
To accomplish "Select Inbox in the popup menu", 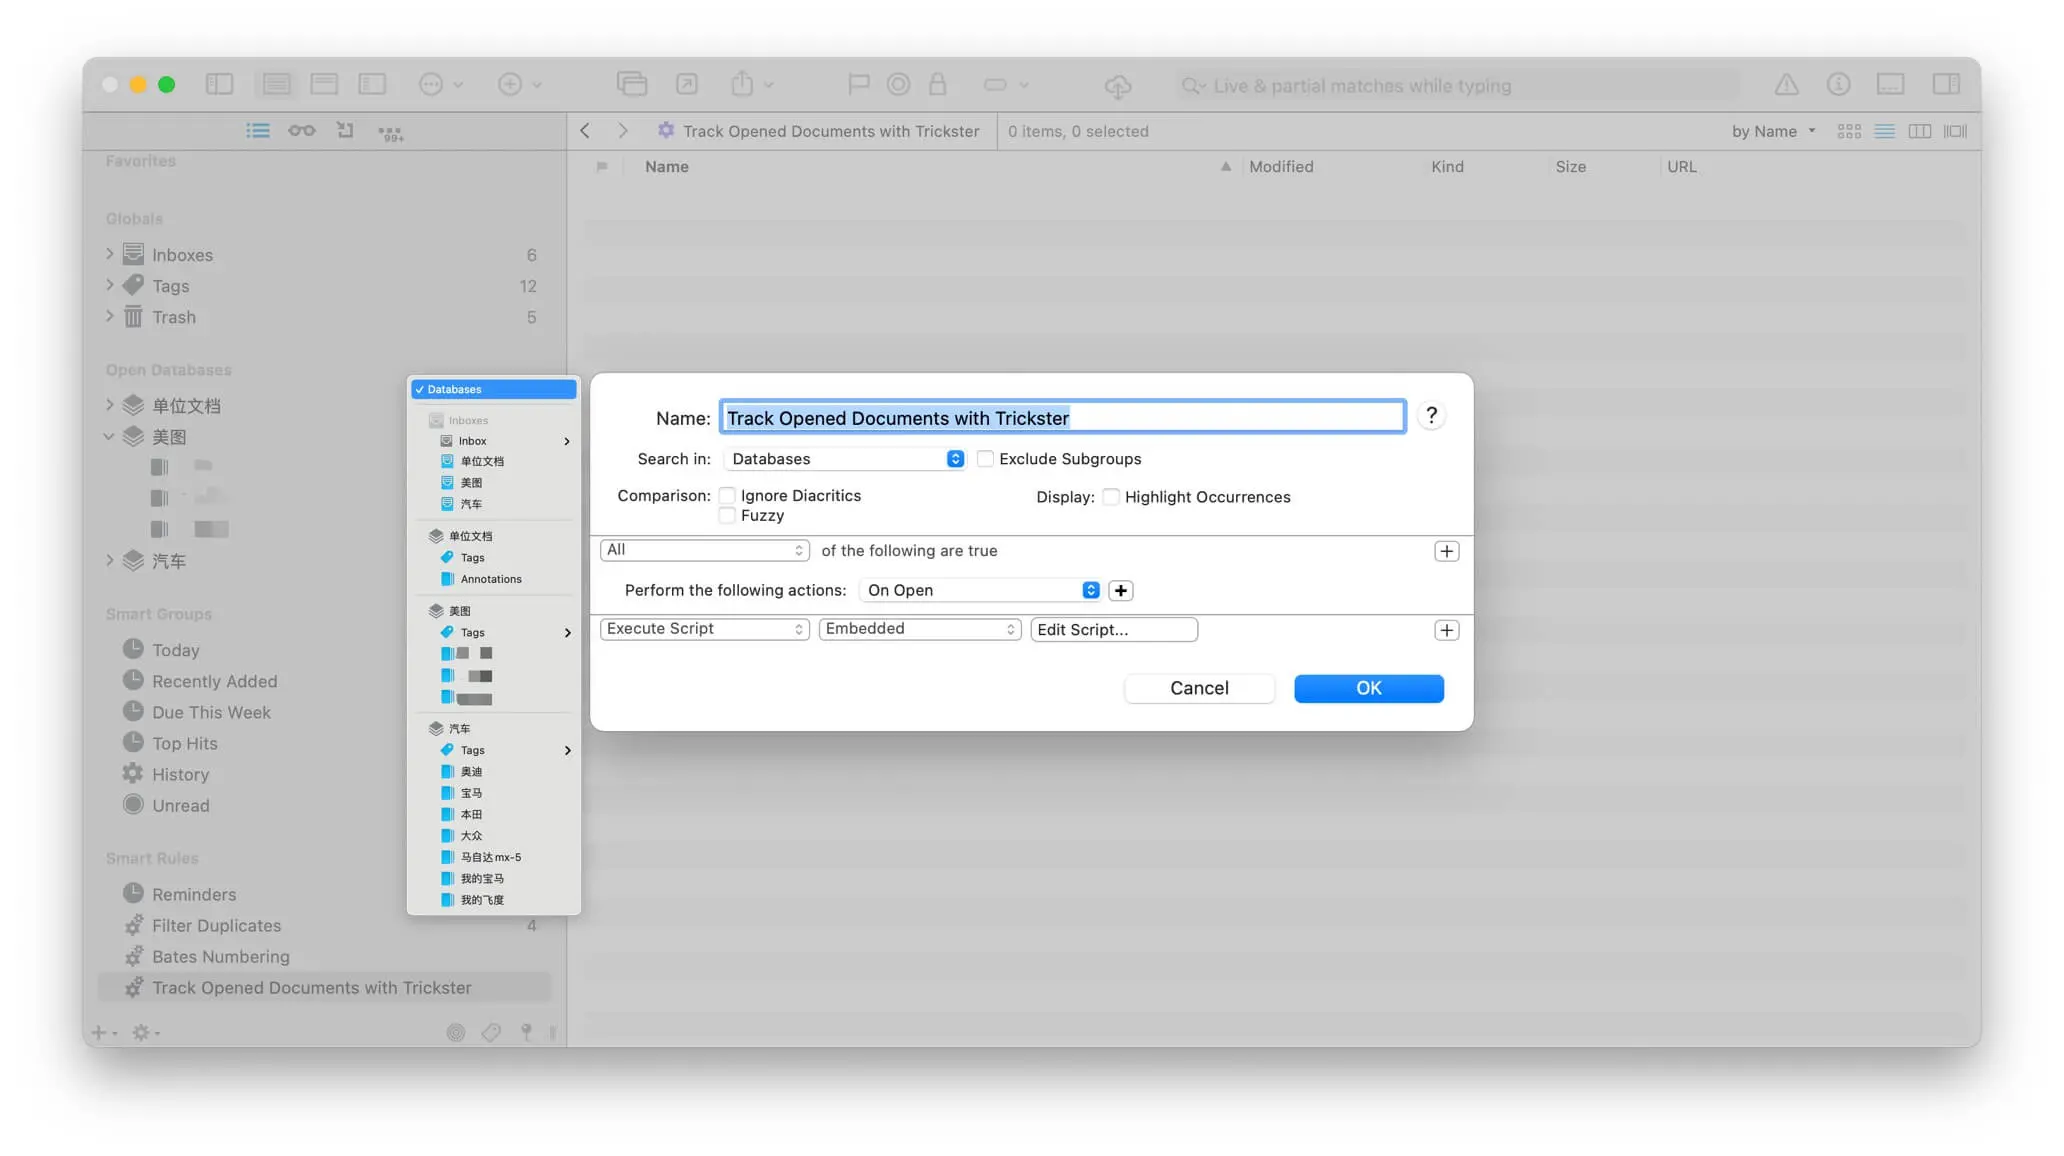I will click(x=494, y=441).
